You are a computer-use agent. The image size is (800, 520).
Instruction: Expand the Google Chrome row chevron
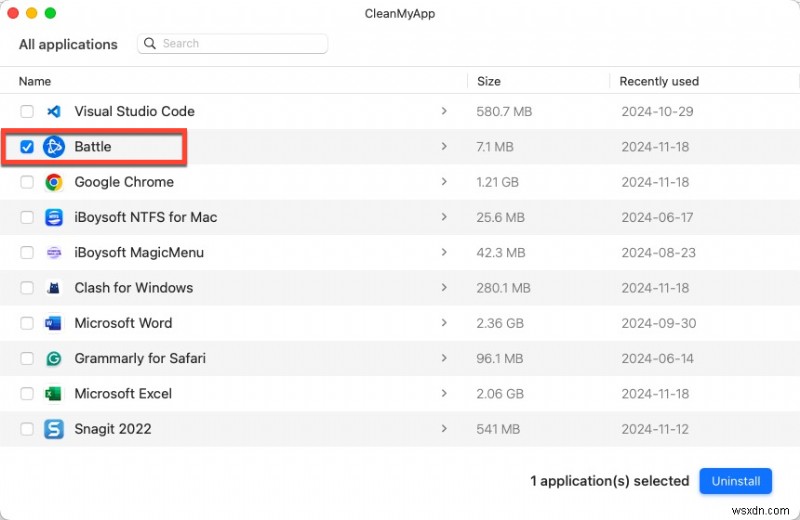tap(444, 182)
